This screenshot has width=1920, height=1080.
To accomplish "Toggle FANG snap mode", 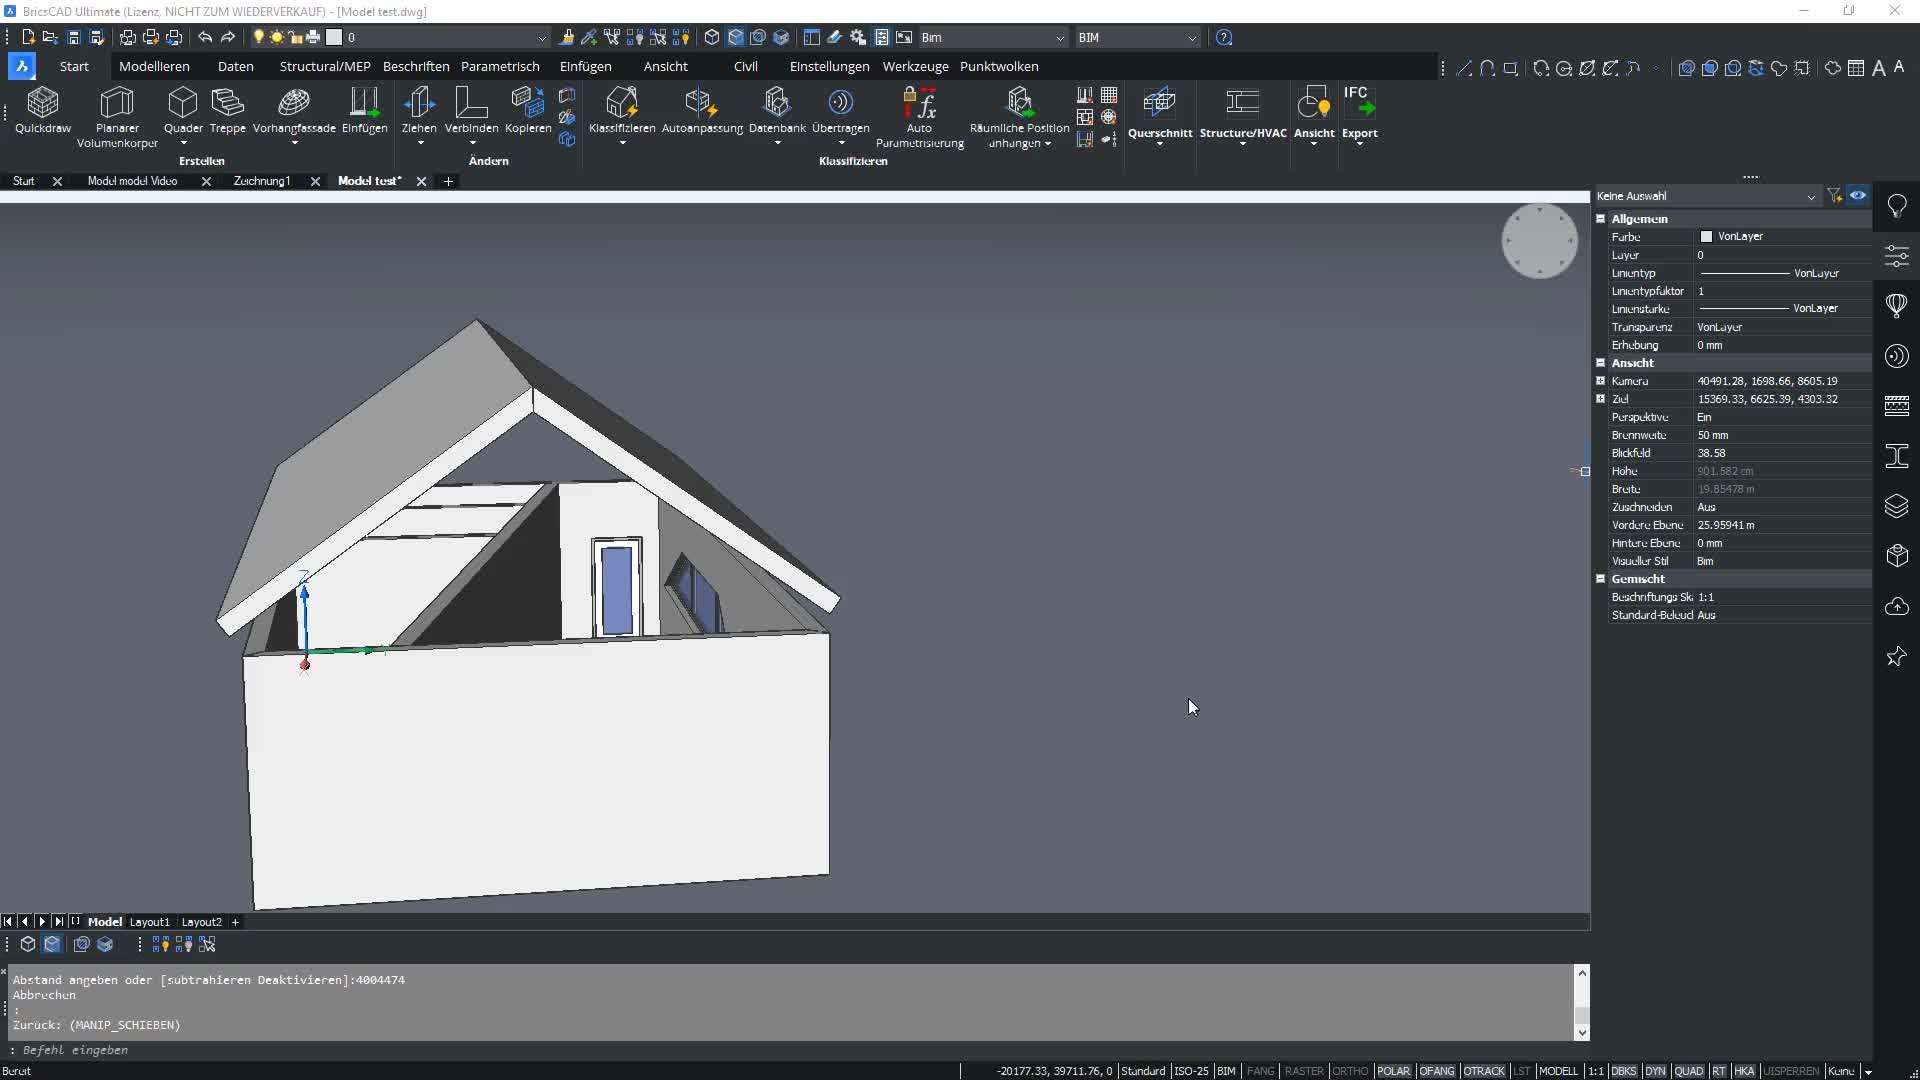I will click(x=1260, y=1071).
